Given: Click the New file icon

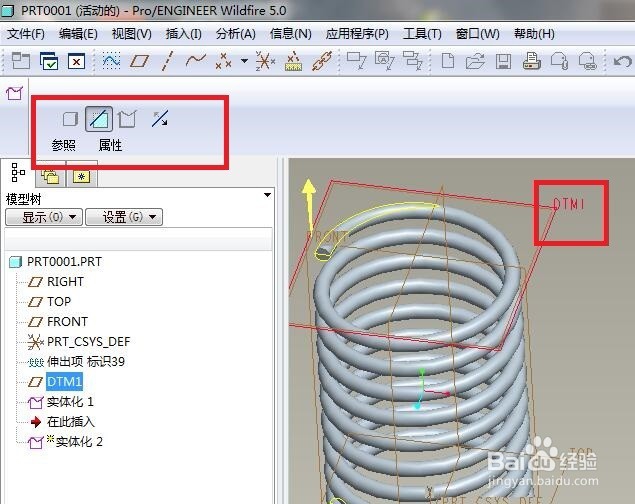Looking at the screenshot, I should [x=447, y=62].
